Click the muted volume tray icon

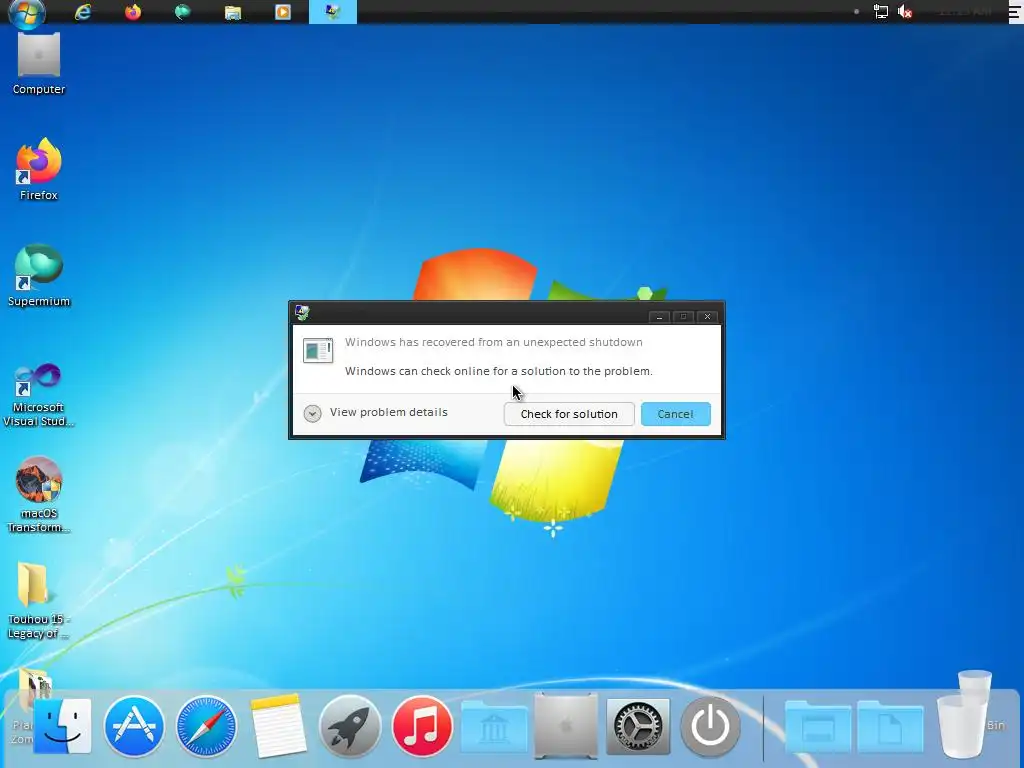tap(905, 12)
